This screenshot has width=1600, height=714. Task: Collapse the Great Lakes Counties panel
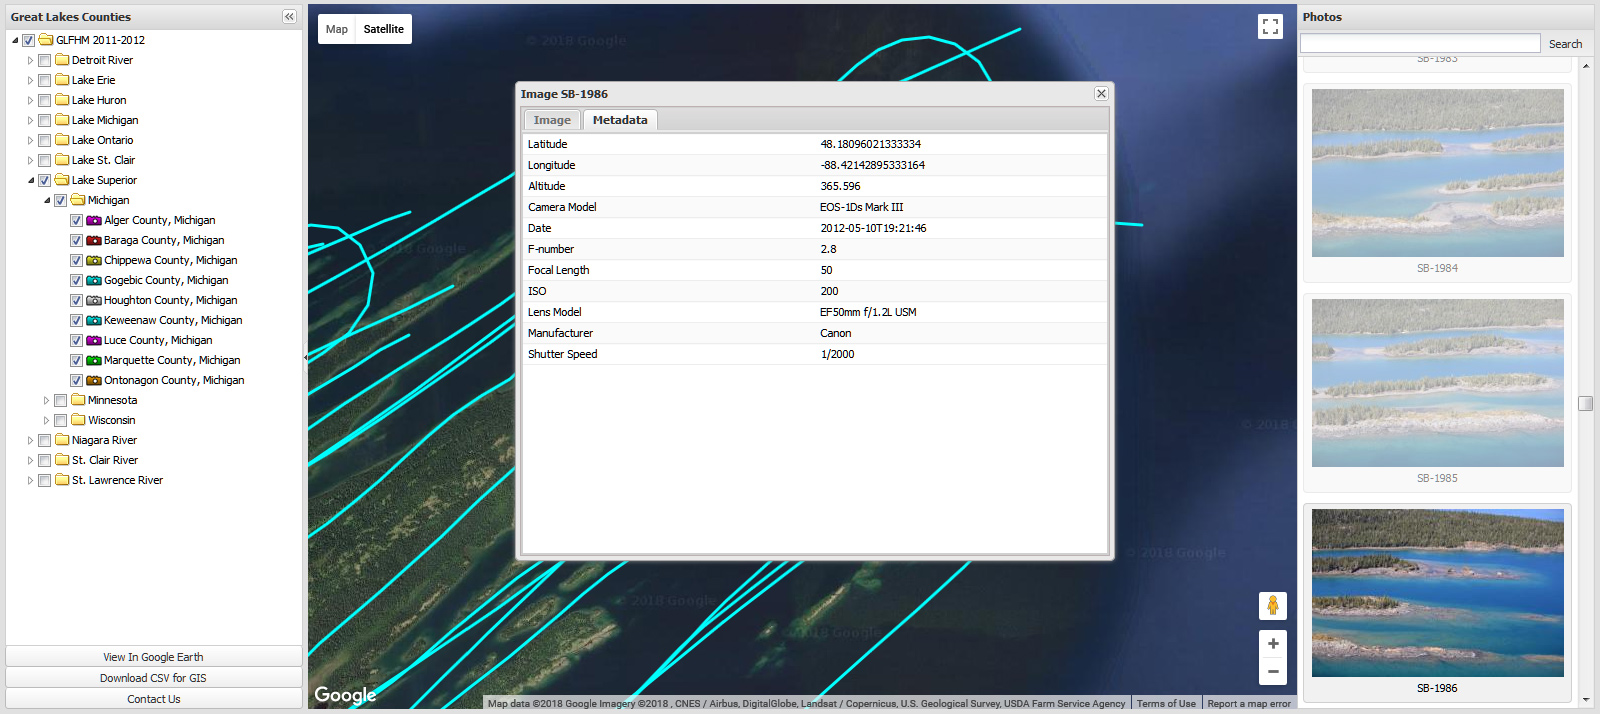click(289, 17)
